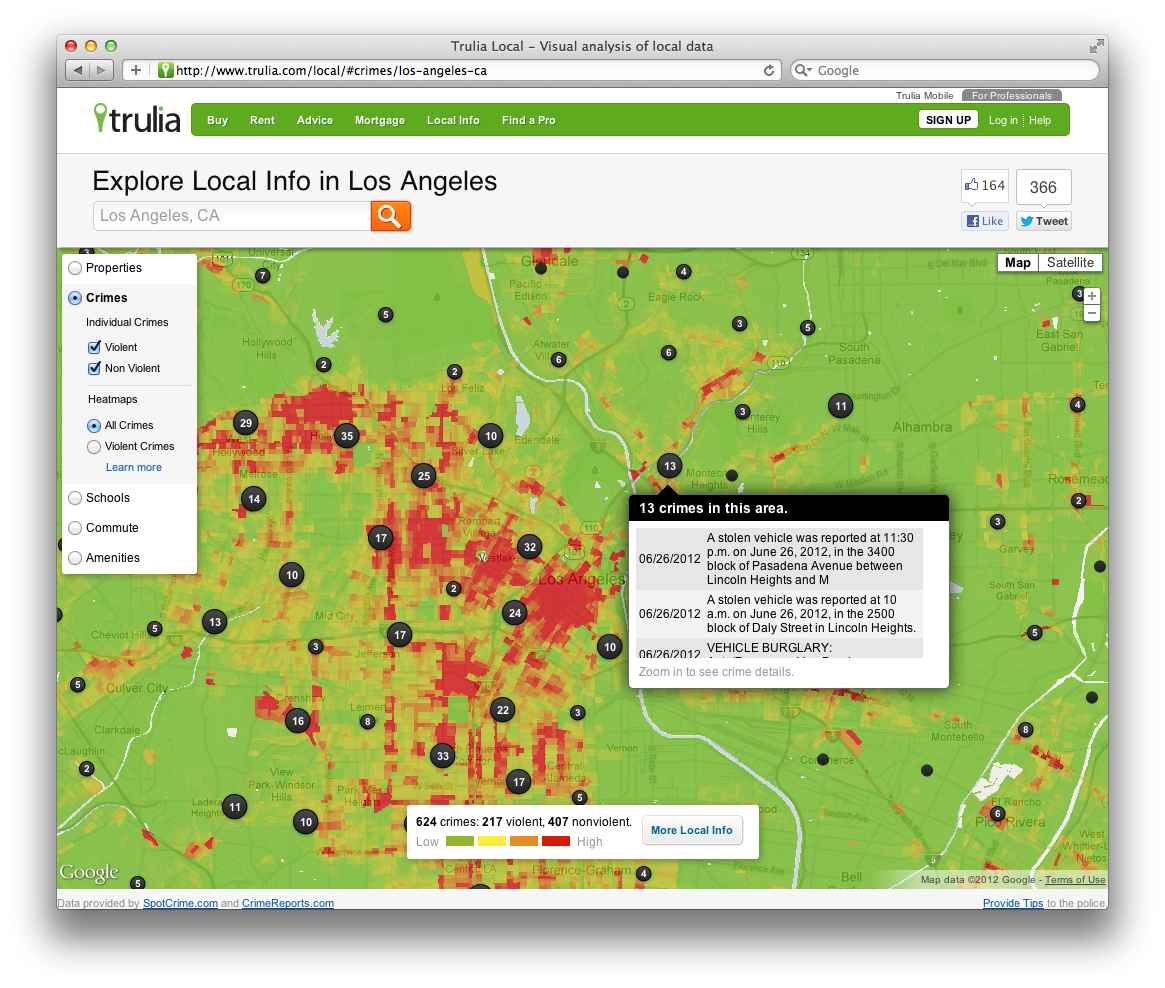Open crime cluster marker 29
The width and height of the screenshot is (1165, 988).
(246, 423)
